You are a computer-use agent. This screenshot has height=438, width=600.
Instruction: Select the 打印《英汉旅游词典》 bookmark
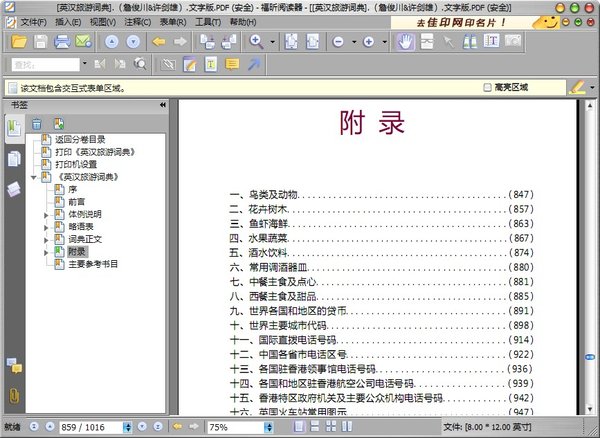tap(95, 152)
